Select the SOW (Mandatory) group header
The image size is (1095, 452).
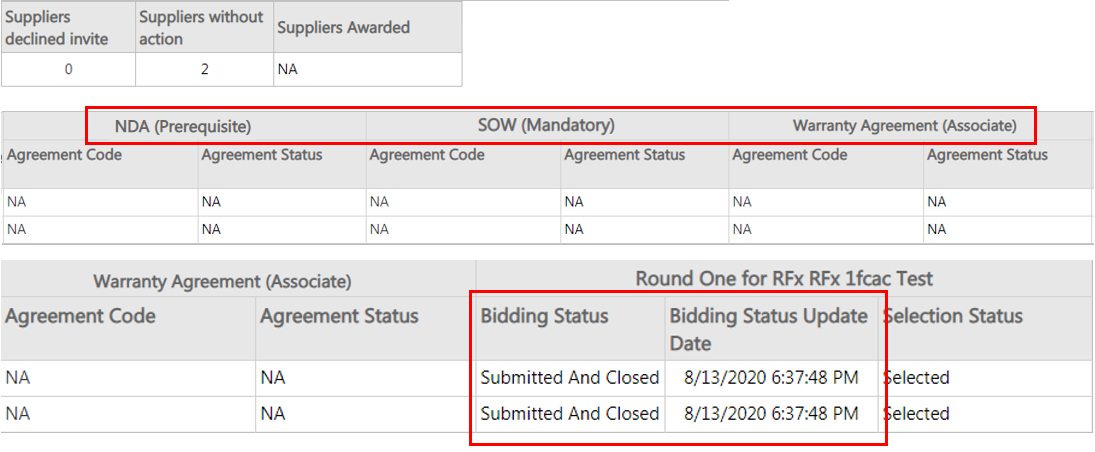[x=546, y=126]
